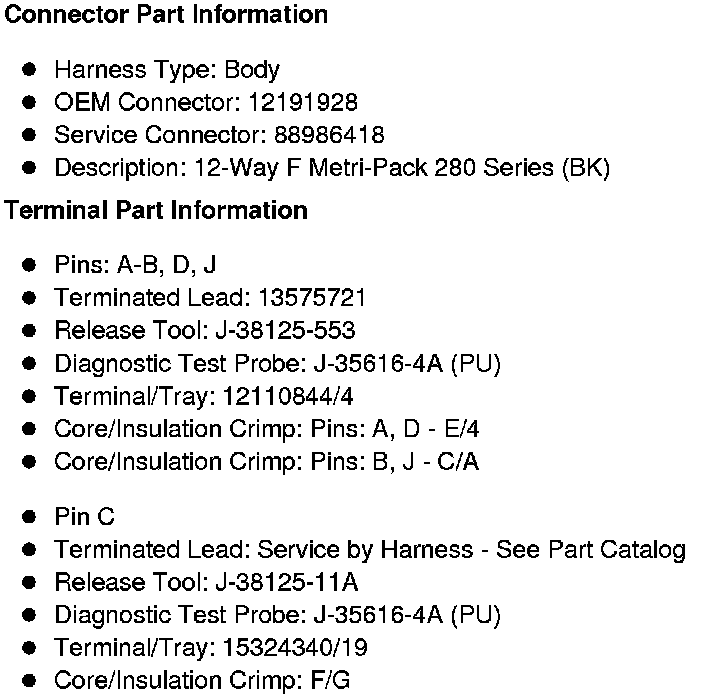Viewport: 704px width, 700px height.
Task: Click the Pin C line
Action: click(84, 517)
